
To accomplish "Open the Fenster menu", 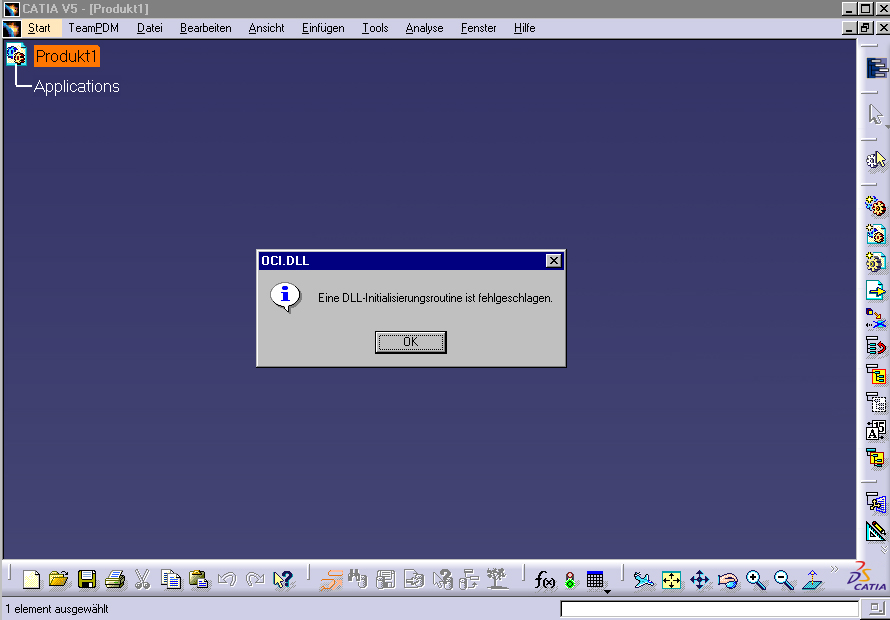I will coord(478,28).
